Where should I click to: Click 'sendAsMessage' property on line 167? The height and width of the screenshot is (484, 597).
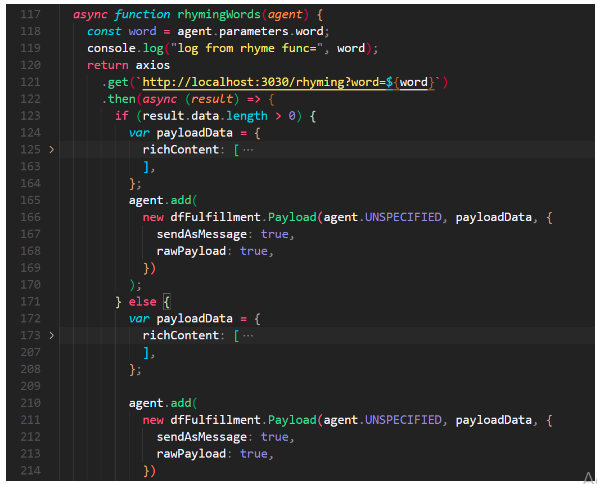[x=202, y=234]
